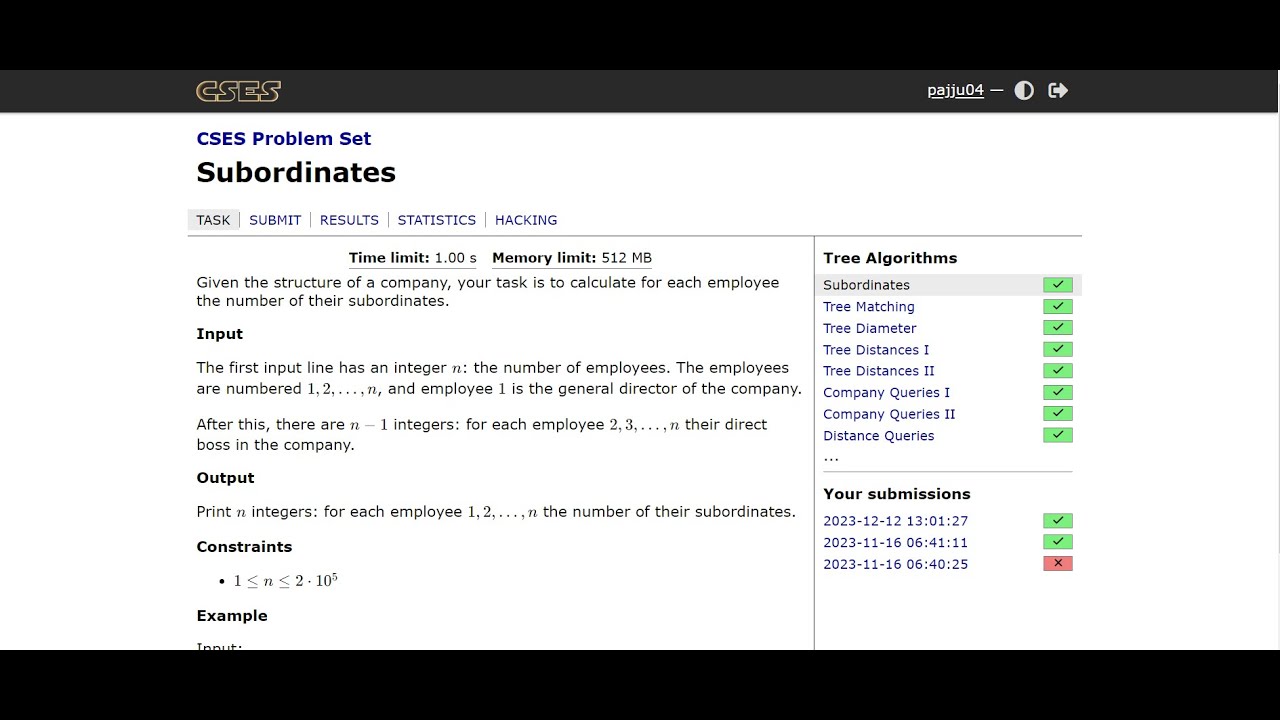Click the Tree Algorithms heading

click(x=890, y=258)
